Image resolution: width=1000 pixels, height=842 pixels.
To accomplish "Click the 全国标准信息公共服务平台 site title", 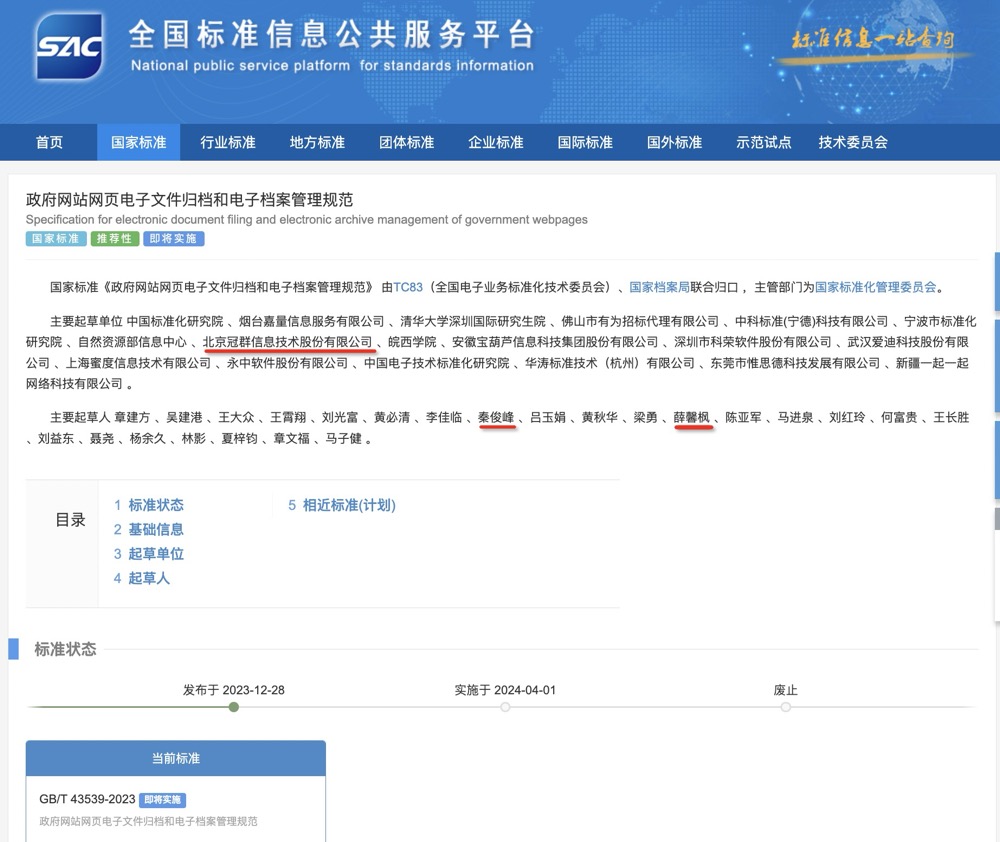I will [332, 34].
